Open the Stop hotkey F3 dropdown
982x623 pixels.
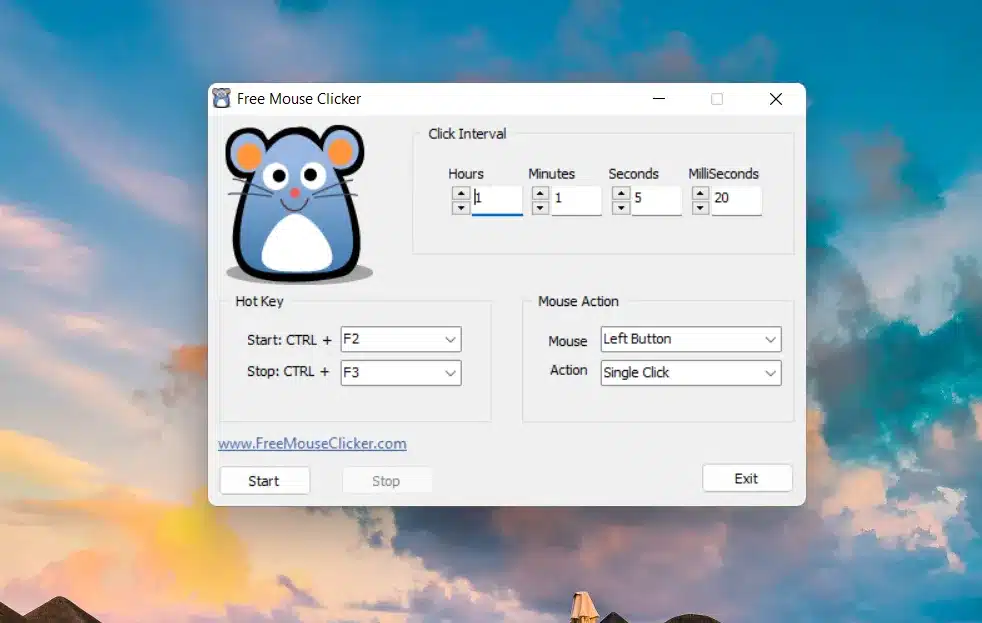[401, 373]
